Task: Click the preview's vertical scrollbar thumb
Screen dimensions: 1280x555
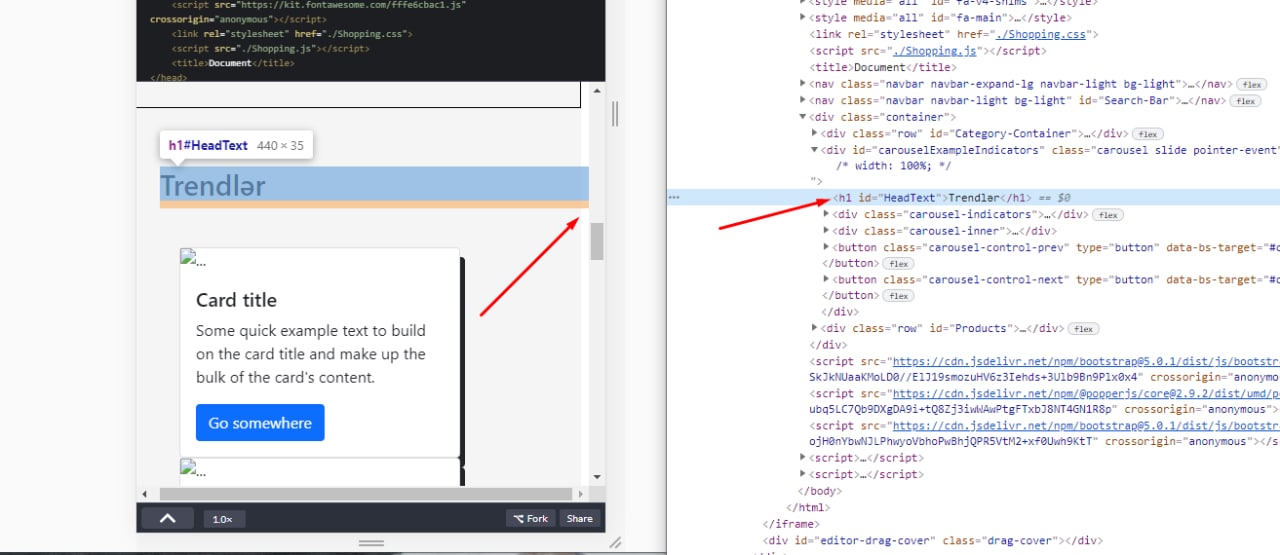Action: [x=597, y=241]
